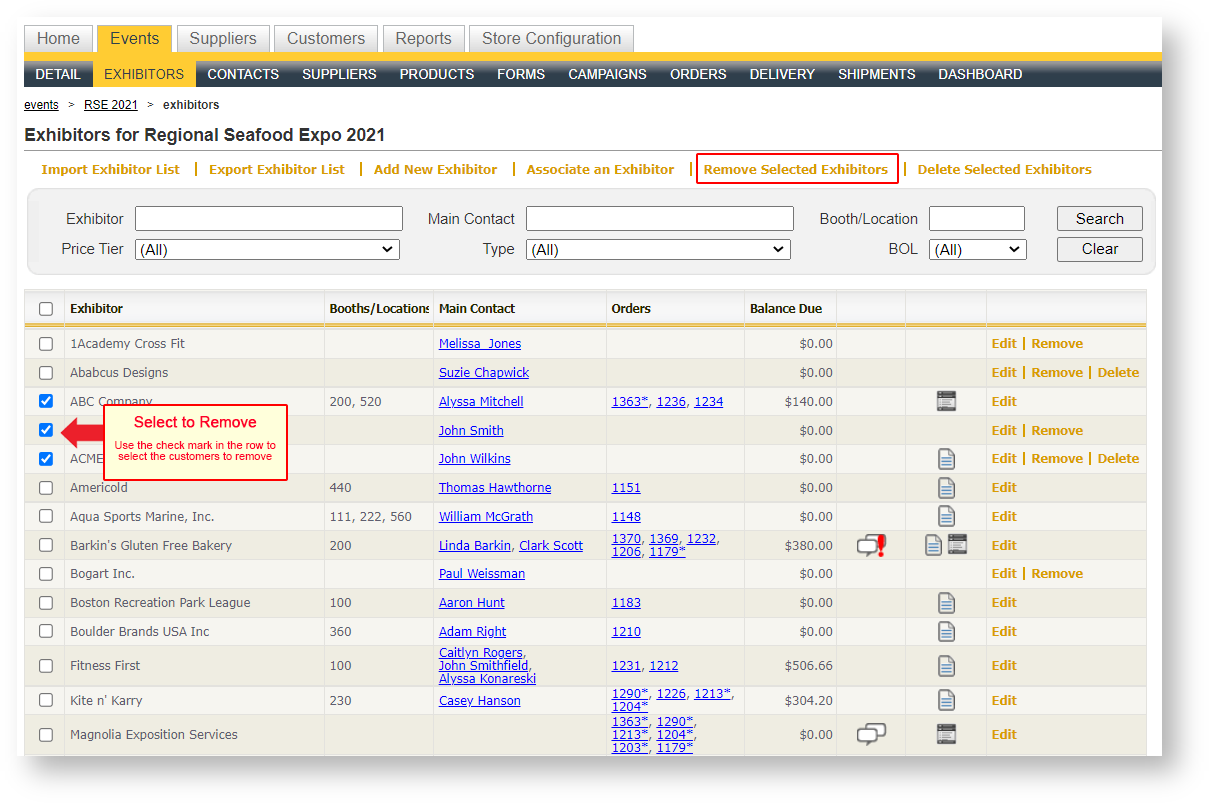Viewport: 1210px width, 804px height.
Task: Open the dark form icon for Barkin's Gluten Free Bakery
Action: coord(957,545)
